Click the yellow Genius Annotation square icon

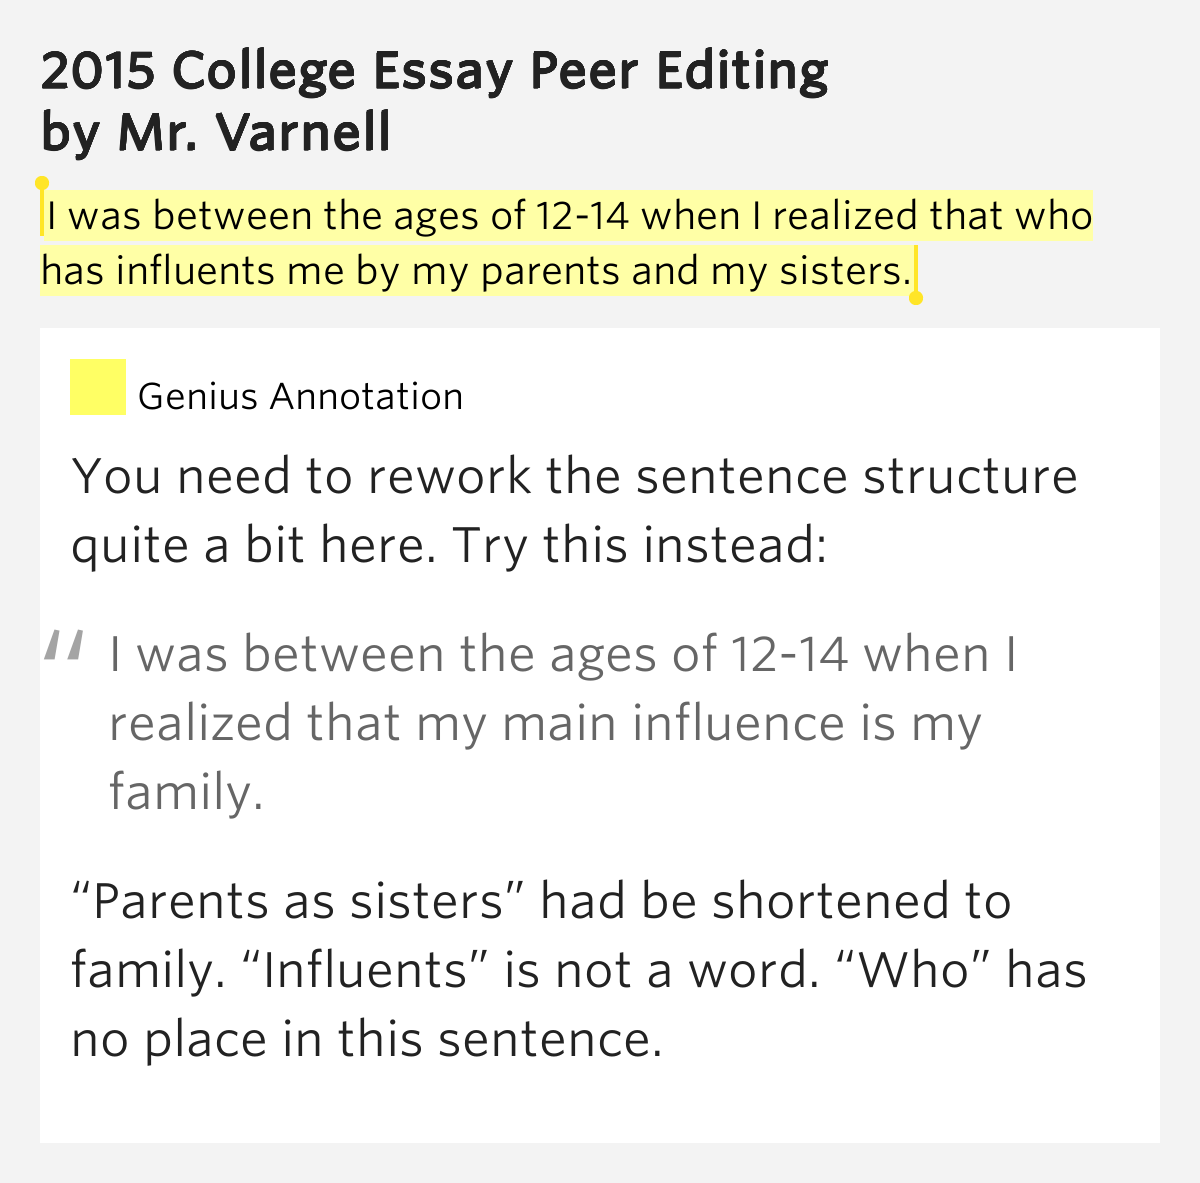[97, 387]
